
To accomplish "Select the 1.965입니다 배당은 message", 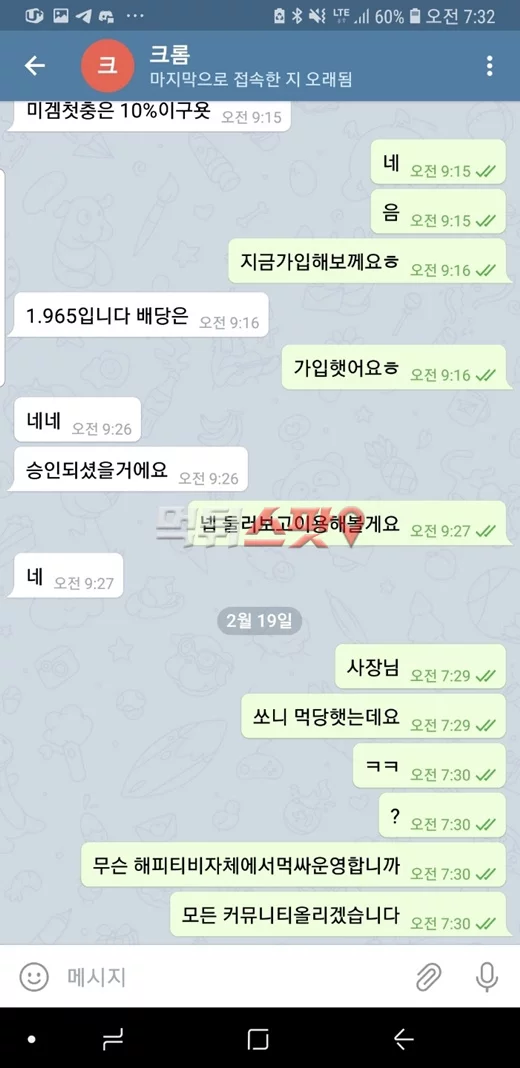I will [138, 315].
